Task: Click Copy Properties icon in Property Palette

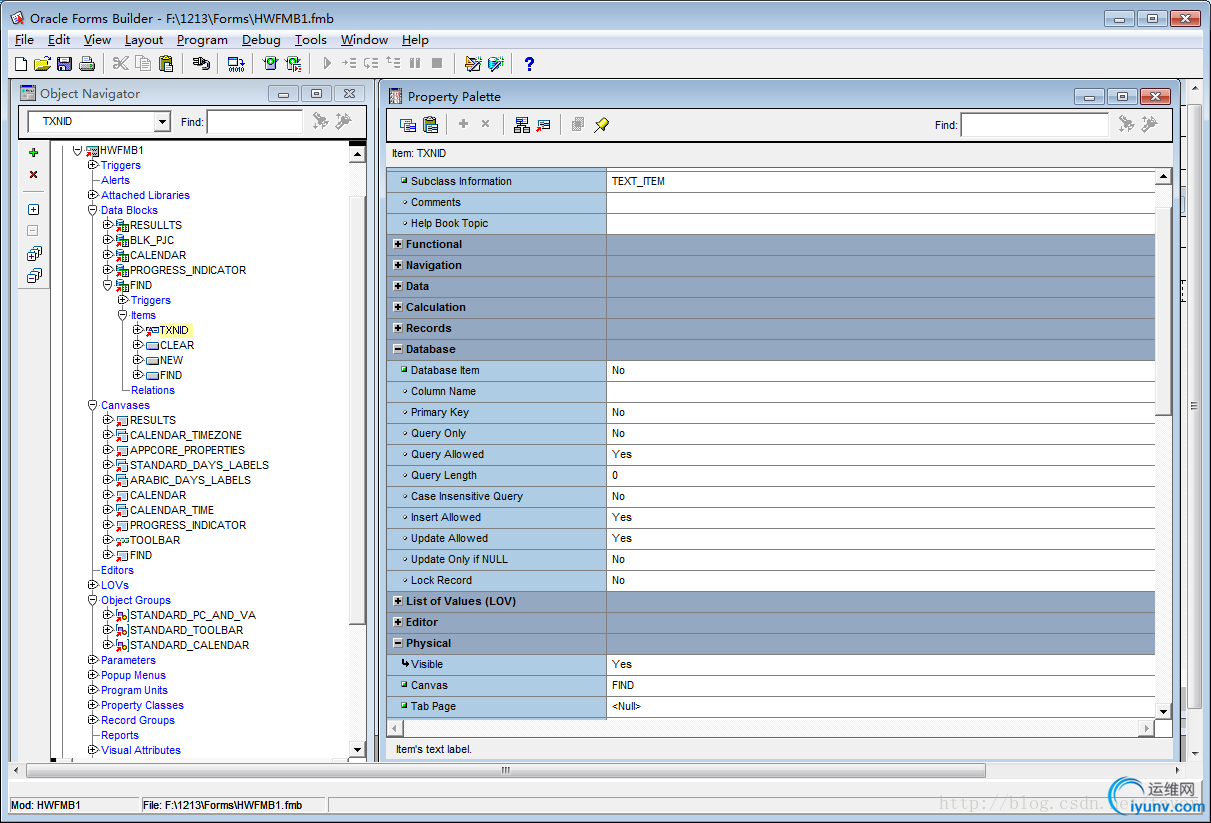Action: coord(408,125)
